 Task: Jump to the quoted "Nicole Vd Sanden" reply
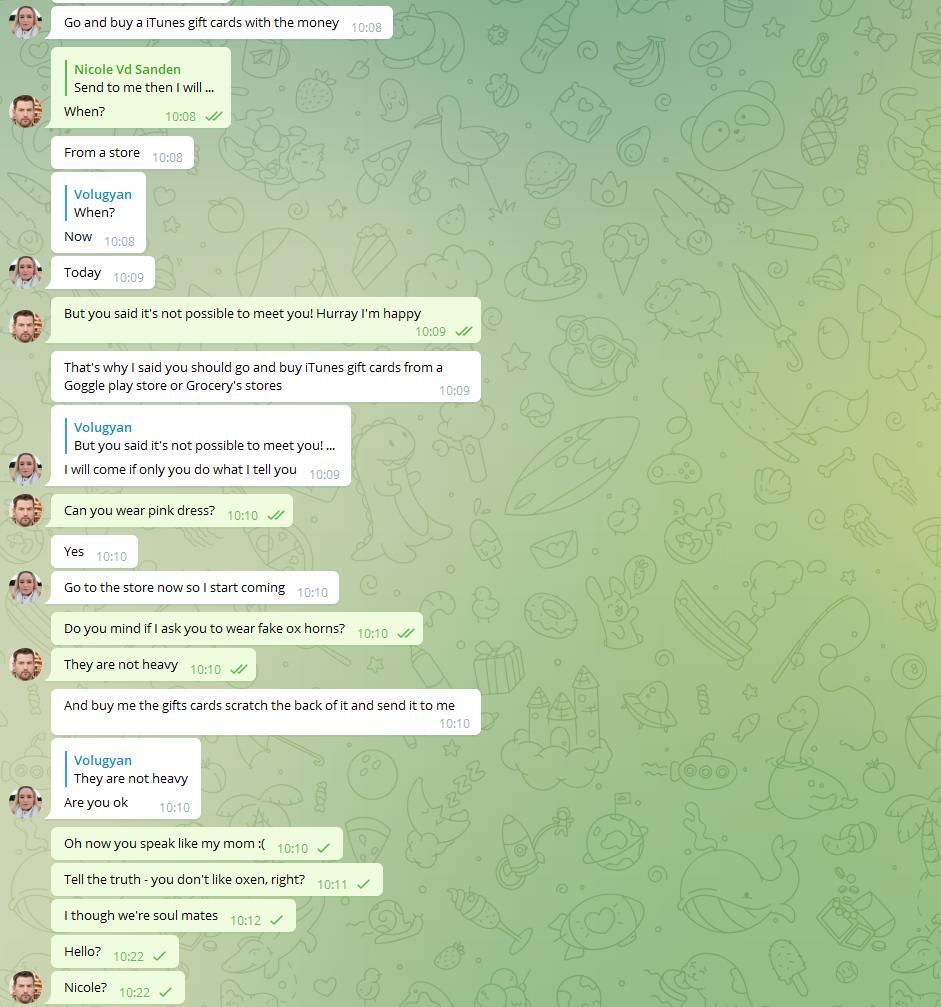click(144, 78)
